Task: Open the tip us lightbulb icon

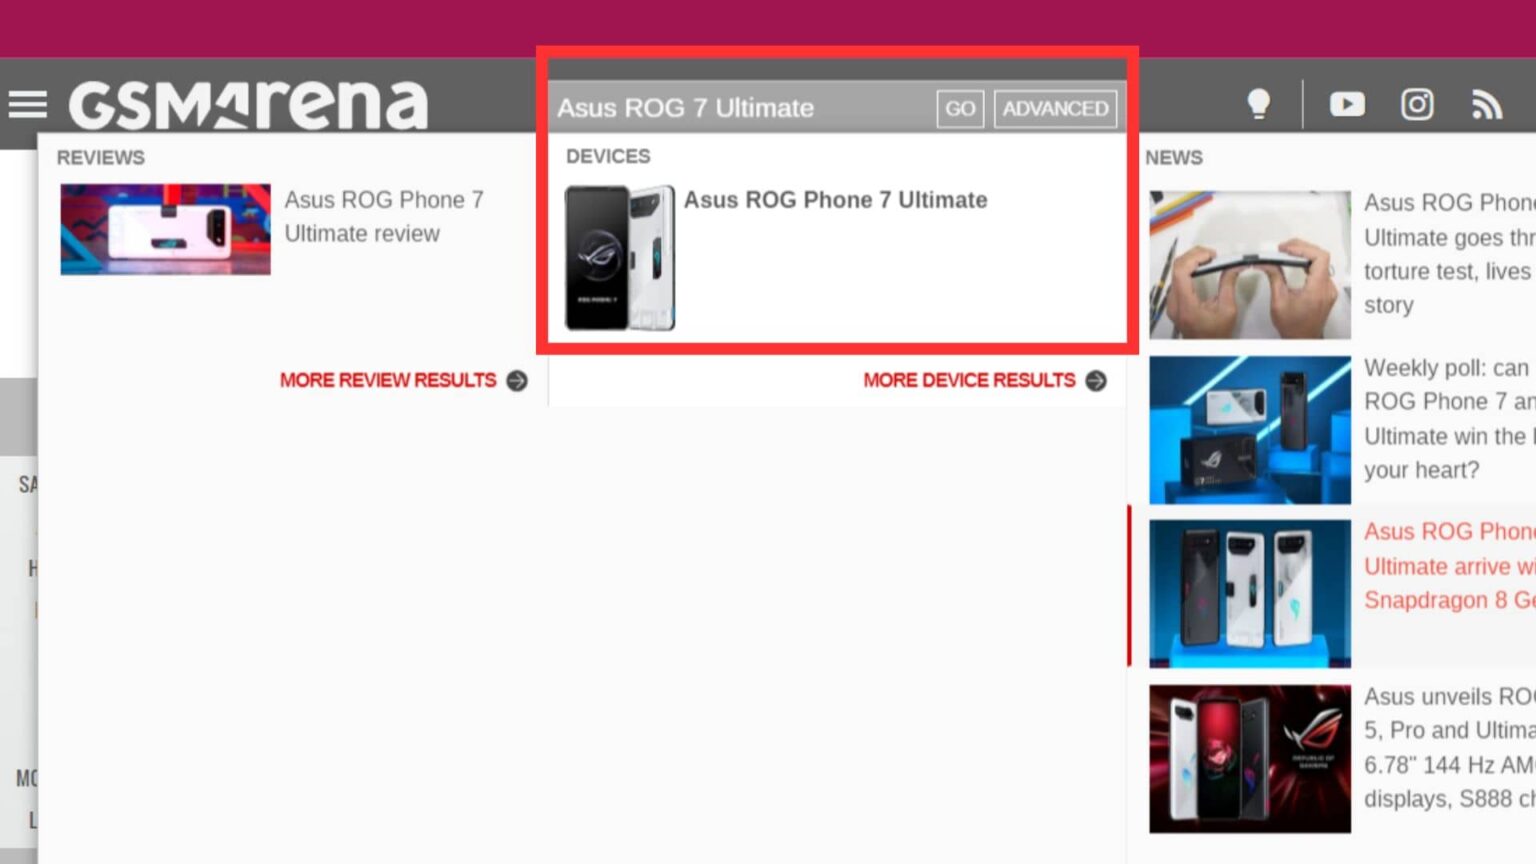Action: tap(1259, 104)
